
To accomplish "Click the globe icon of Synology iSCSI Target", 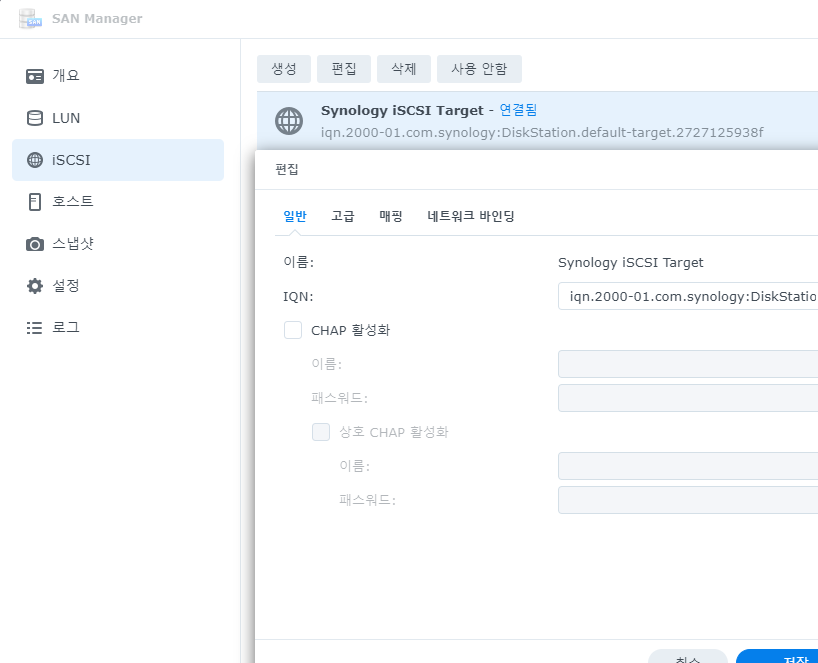I will point(289,121).
